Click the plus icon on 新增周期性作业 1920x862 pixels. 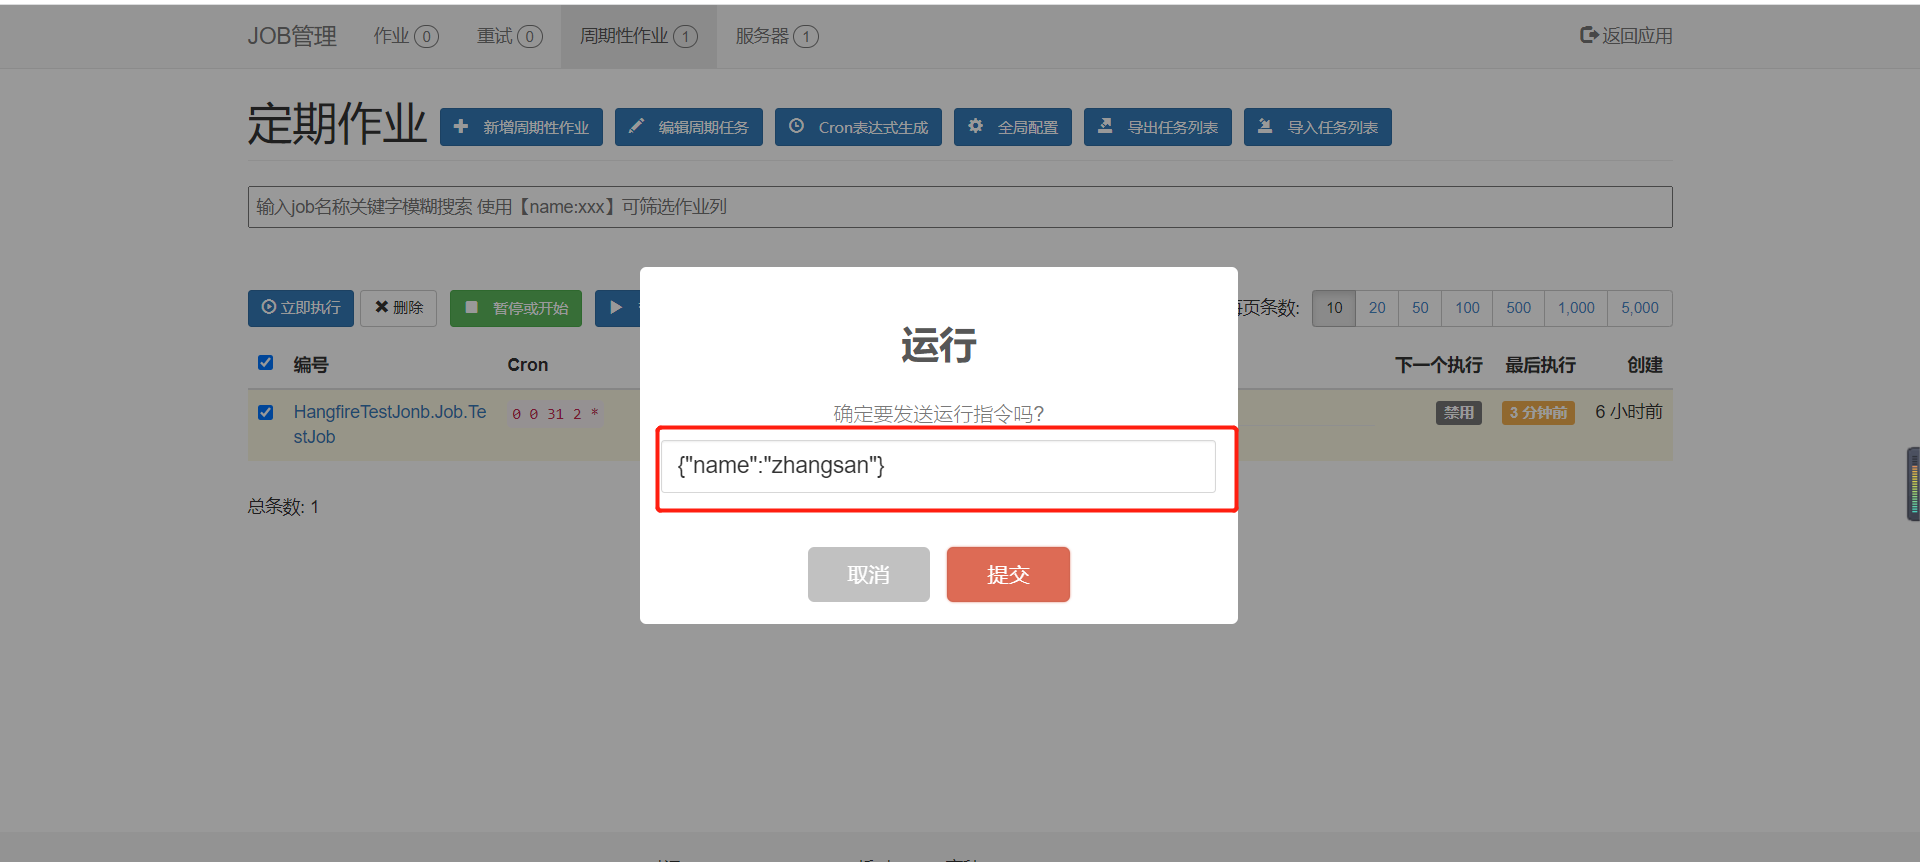click(461, 127)
